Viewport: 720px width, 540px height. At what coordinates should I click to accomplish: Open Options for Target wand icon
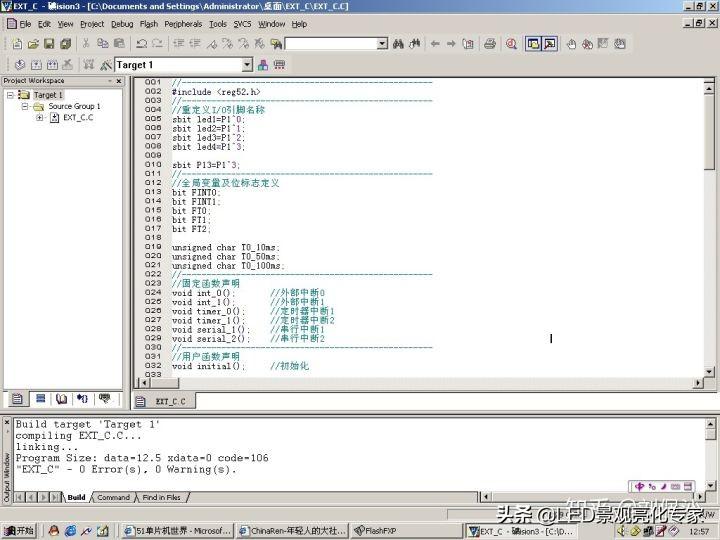coord(105,65)
